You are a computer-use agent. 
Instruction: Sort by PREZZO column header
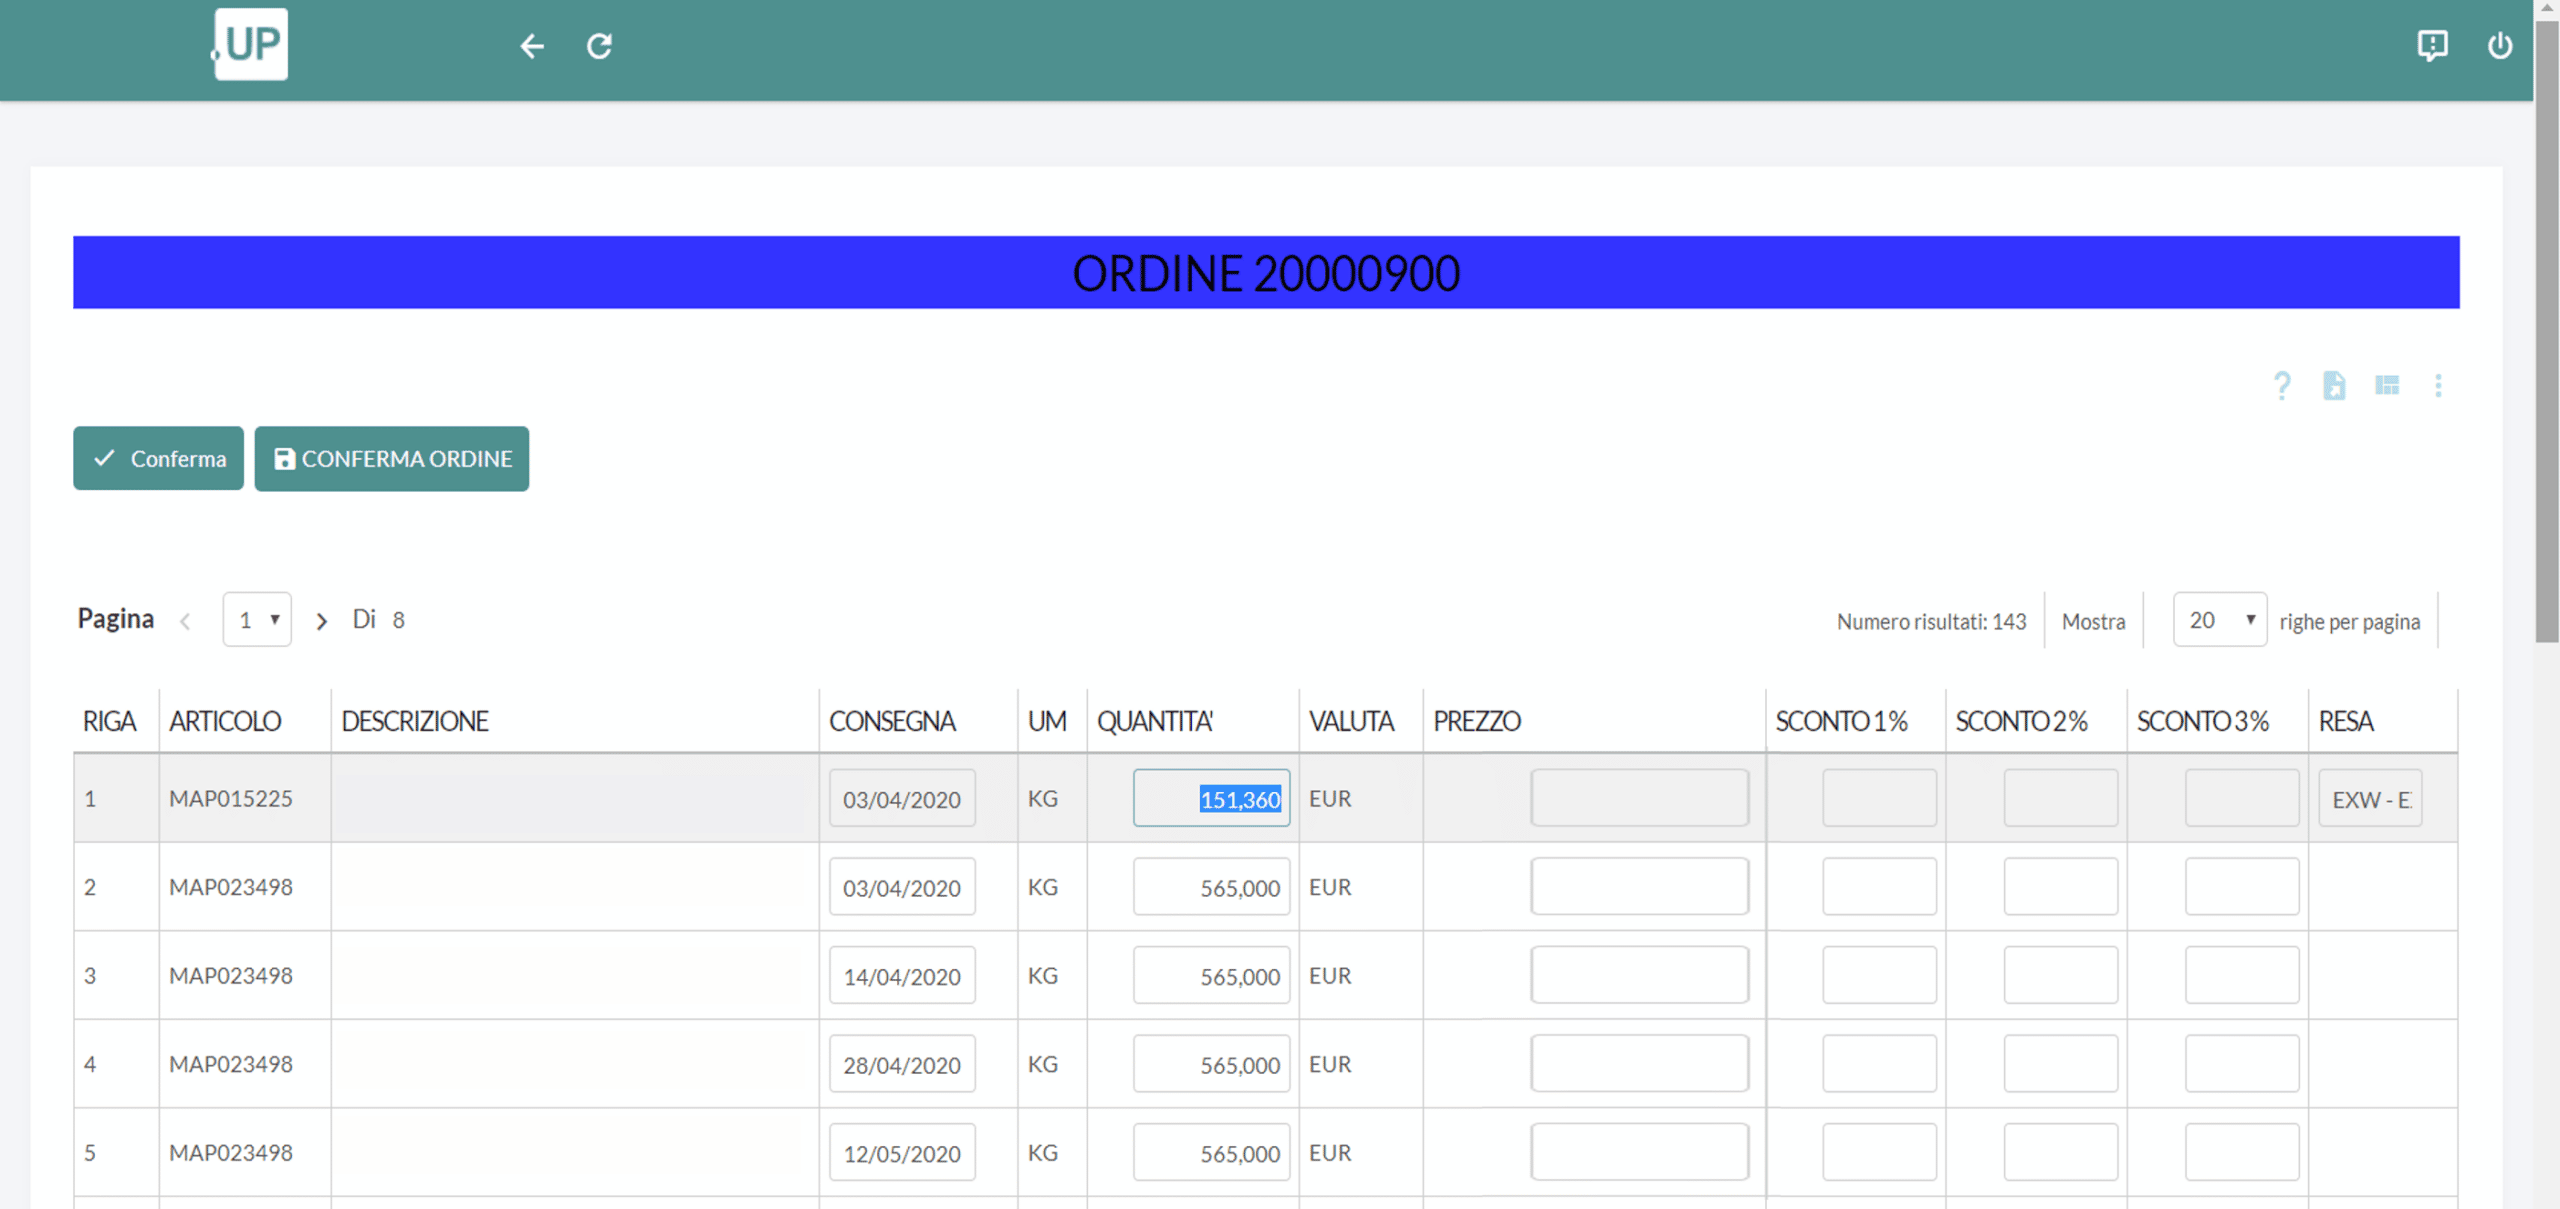tap(1477, 721)
